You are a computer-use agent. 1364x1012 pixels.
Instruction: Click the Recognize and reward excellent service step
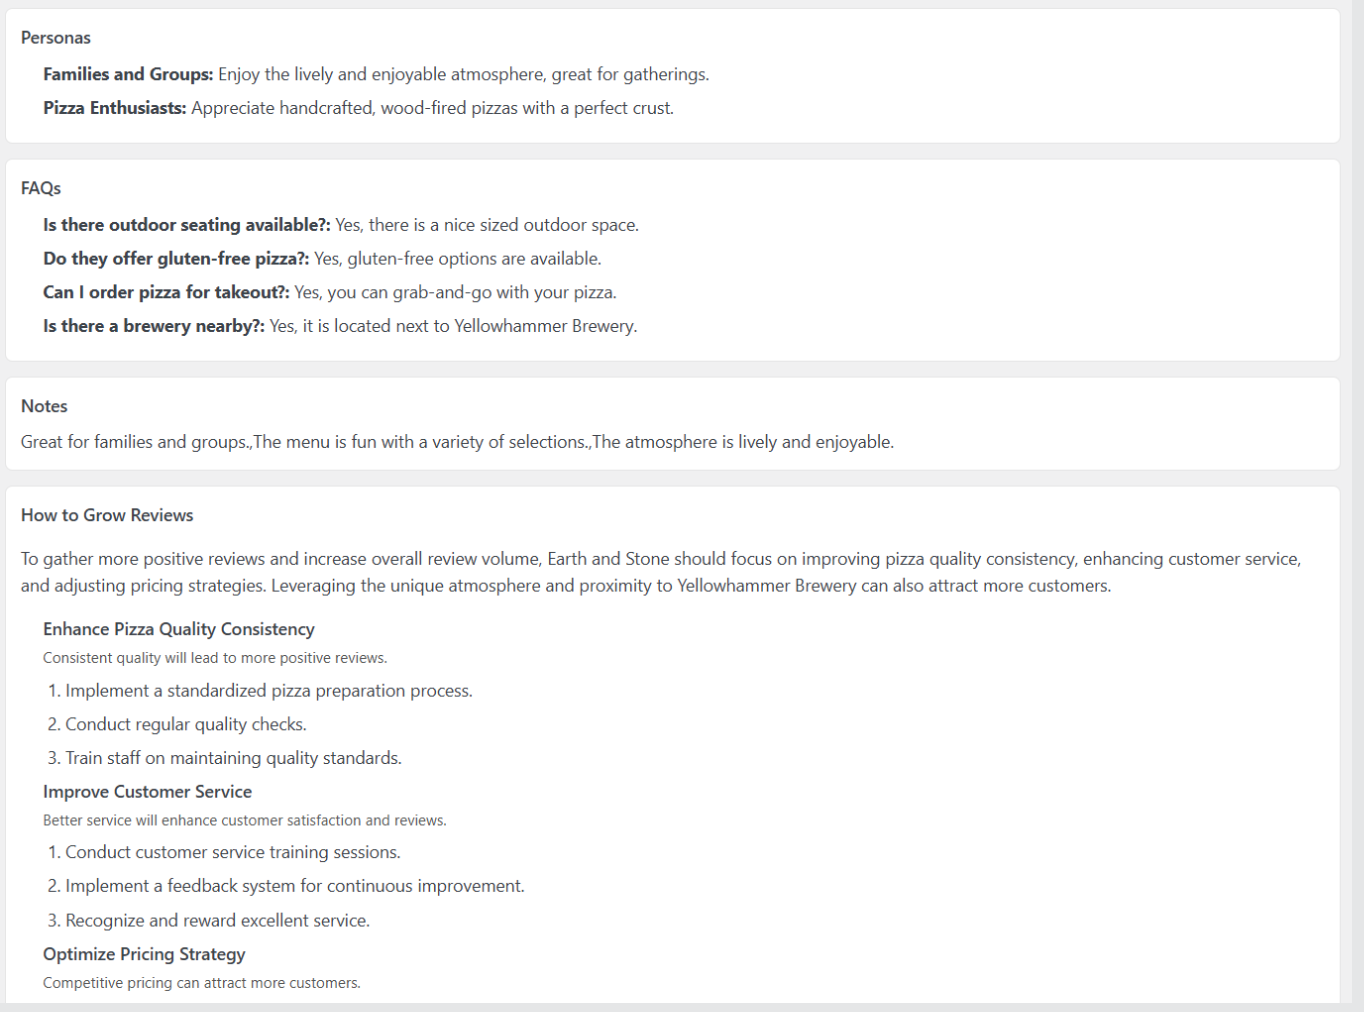coord(217,921)
